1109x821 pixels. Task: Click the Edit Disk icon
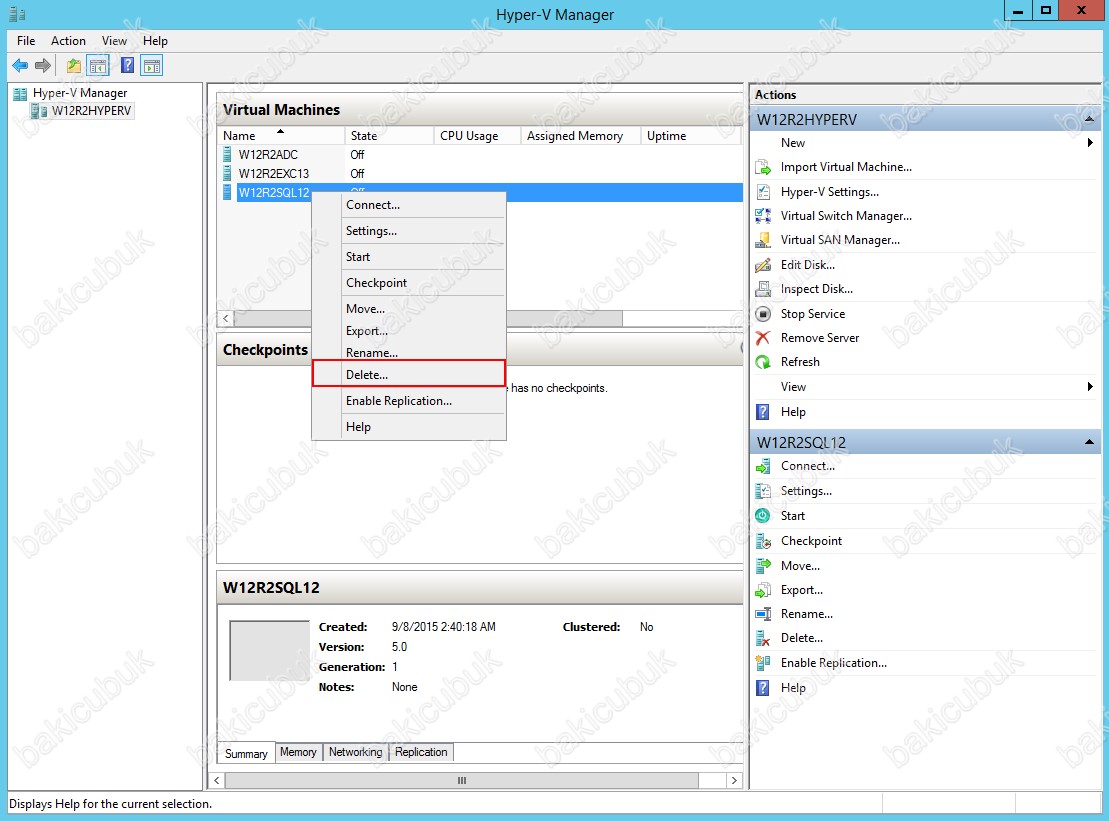762,264
